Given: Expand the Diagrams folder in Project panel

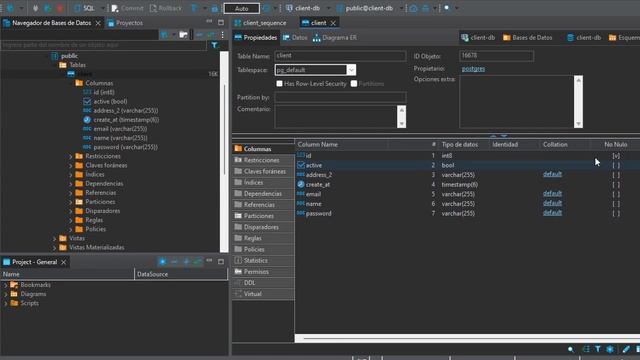Looking at the screenshot, I should [x=6, y=294].
